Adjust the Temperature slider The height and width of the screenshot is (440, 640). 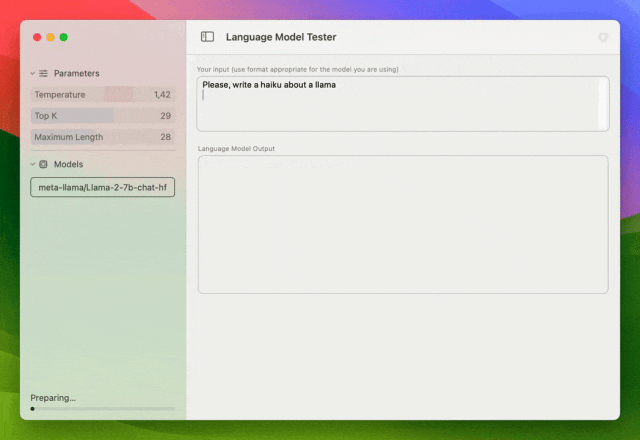click(x=103, y=94)
